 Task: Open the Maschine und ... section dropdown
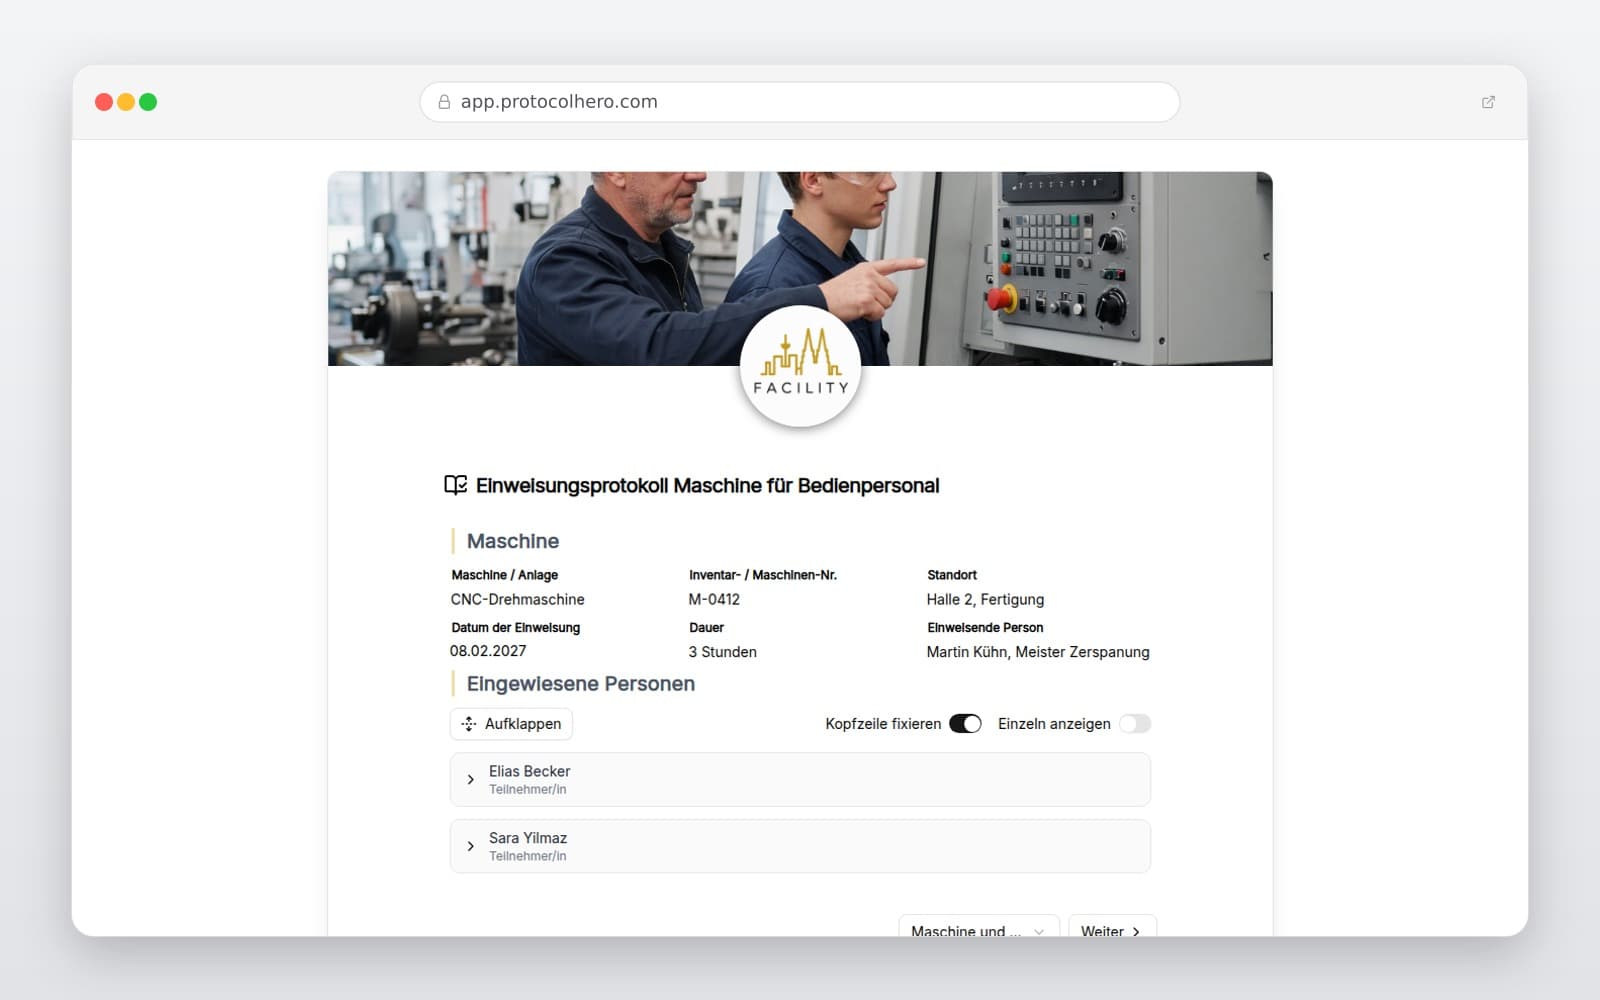(978, 926)
